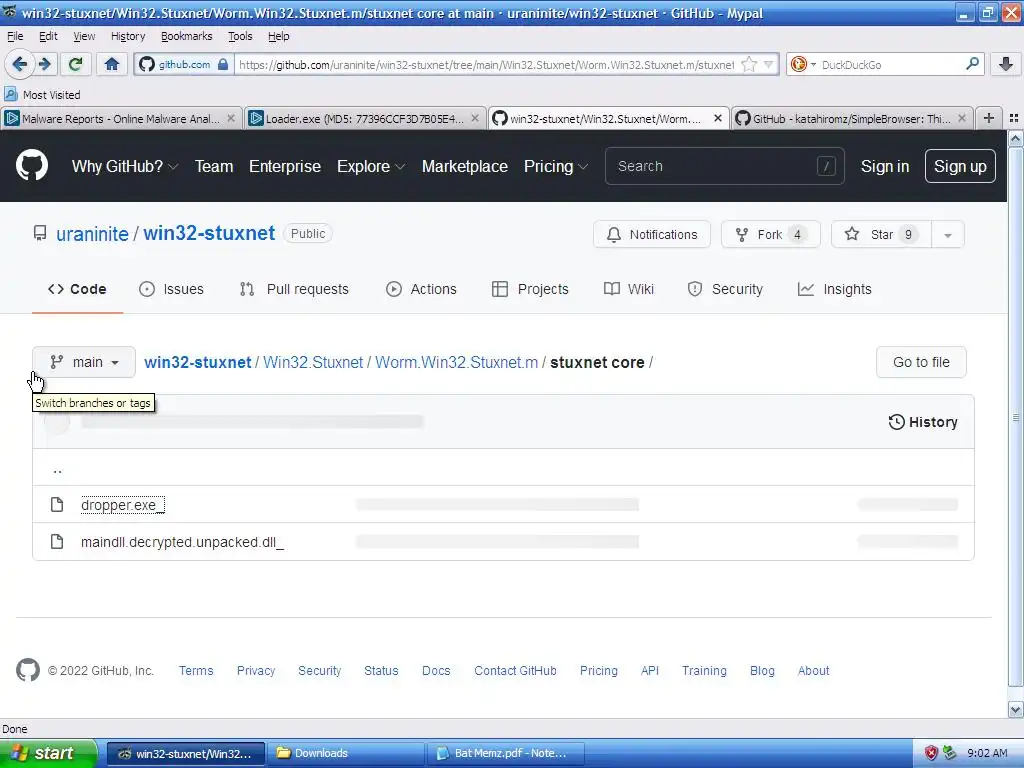Switch to the Wiki tab
The image size is (1024, 768).
click(x=629, y=289)
